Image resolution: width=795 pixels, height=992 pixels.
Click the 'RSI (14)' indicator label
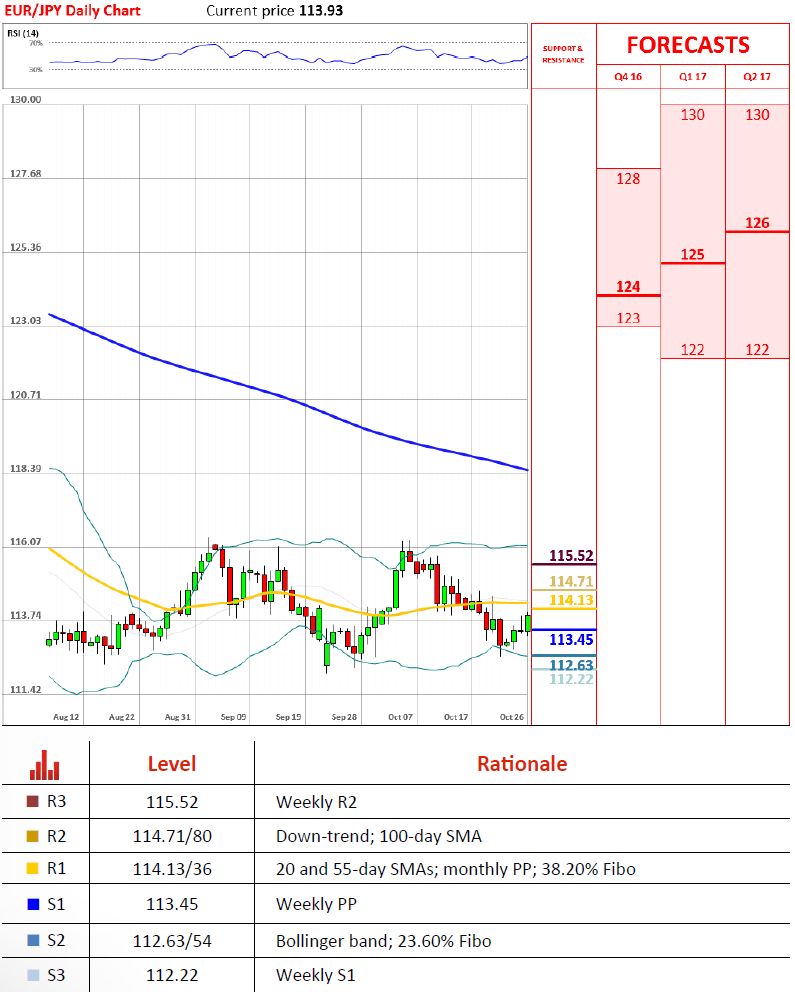pos(23,33)
